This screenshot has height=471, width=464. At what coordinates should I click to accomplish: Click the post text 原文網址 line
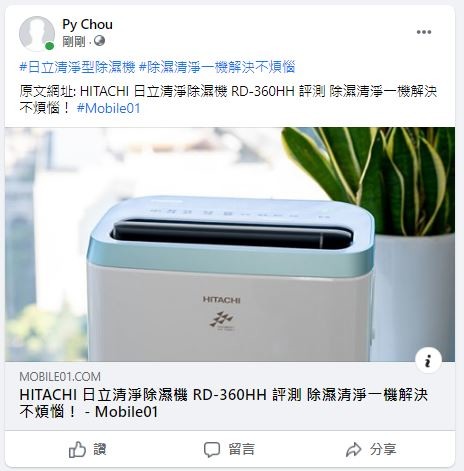(x=228, y=100)
